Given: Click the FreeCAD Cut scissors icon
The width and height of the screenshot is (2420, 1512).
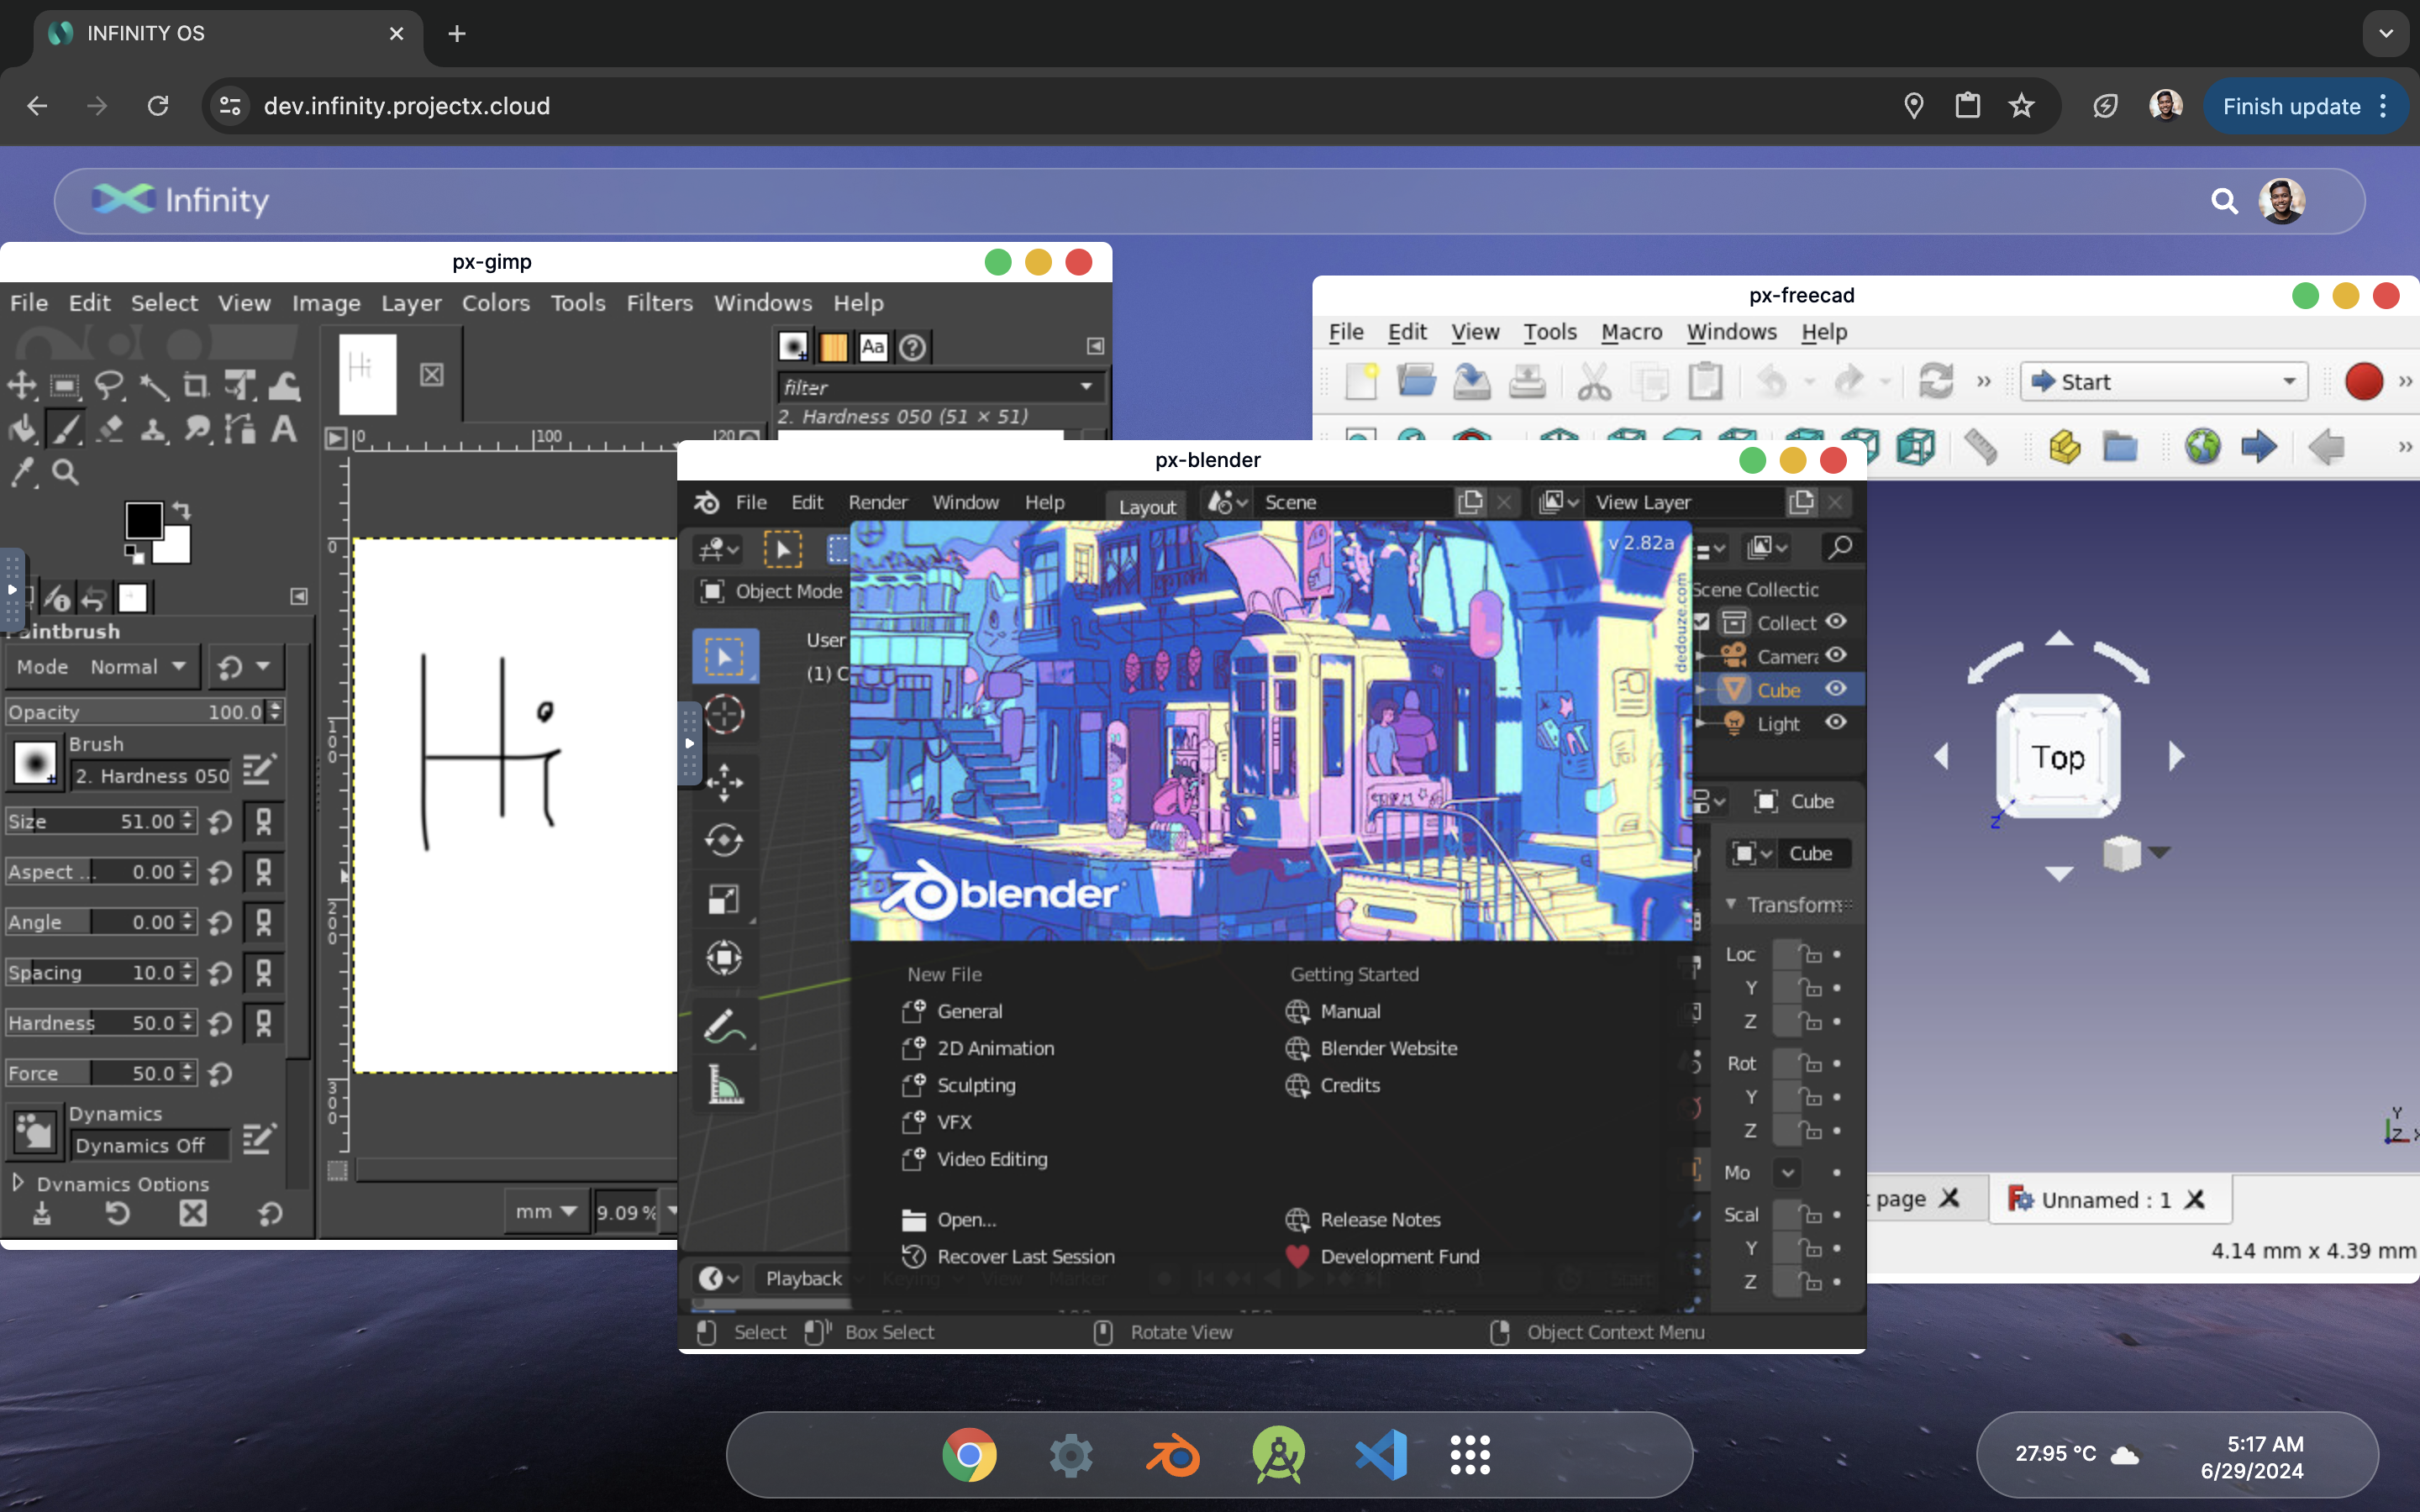Looking at the screenshot, I should point(1594,382).
